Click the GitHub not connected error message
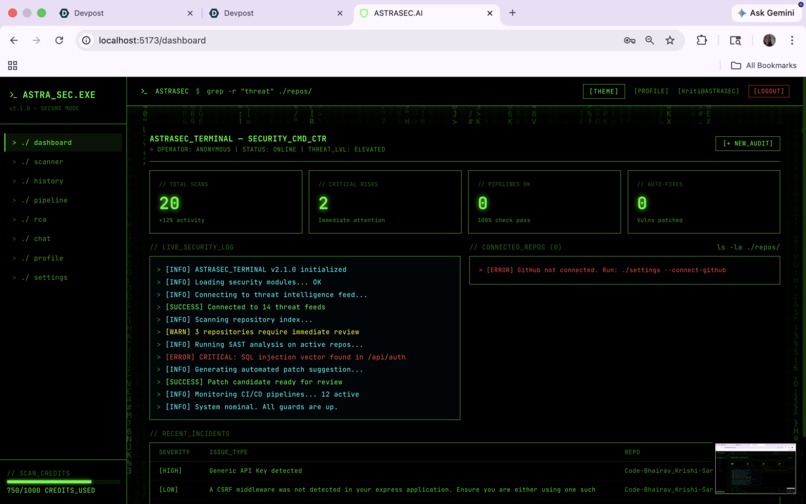 [602, 270]
